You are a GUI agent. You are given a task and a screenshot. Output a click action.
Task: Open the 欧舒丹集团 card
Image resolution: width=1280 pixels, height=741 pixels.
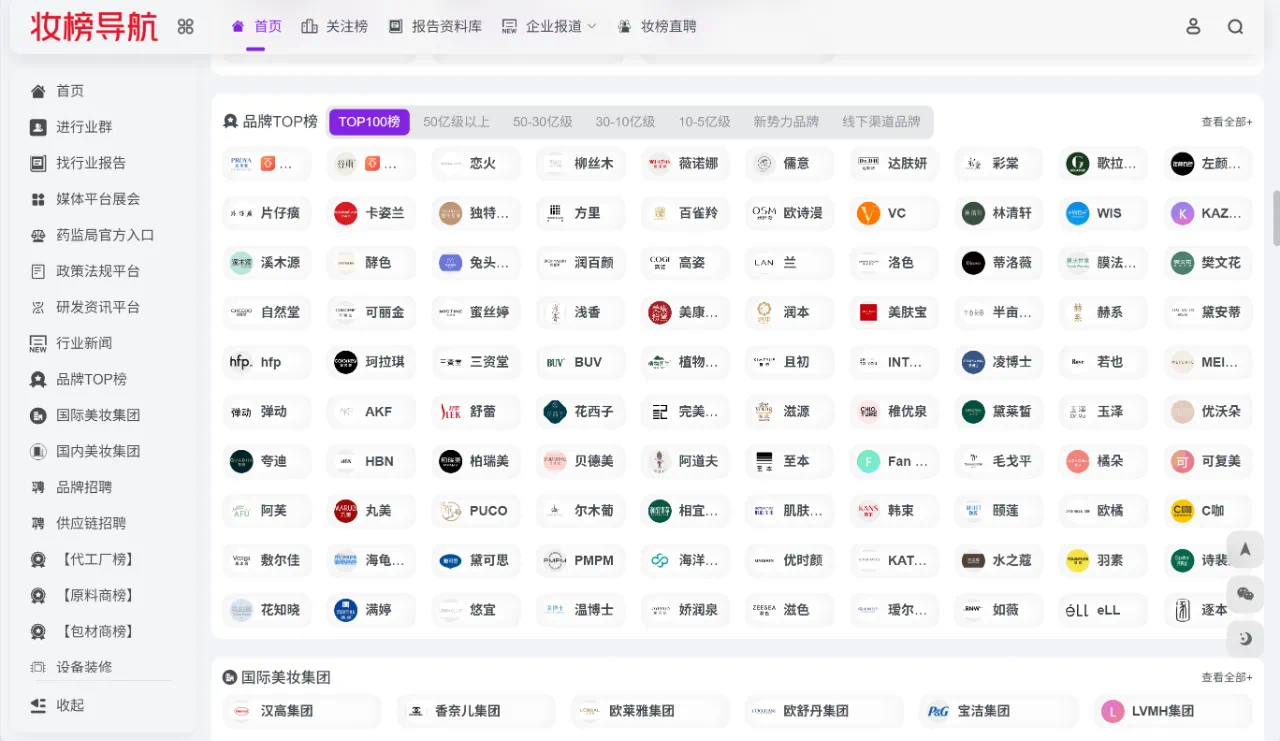(x=825, y=711)
